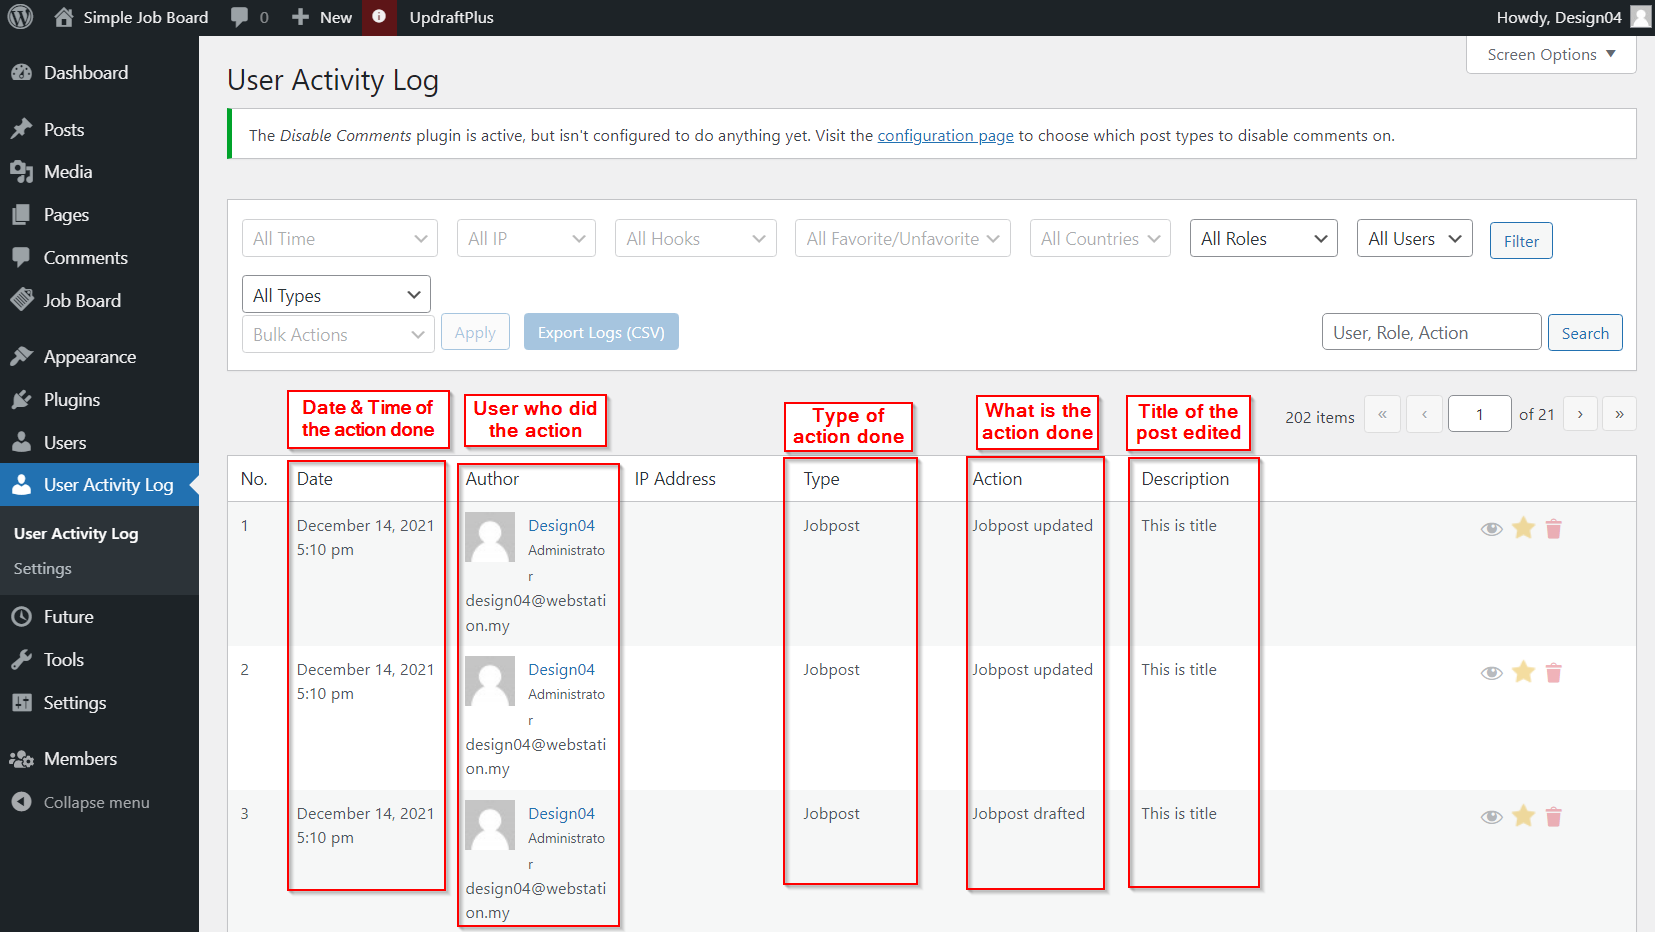Open Screen Options panel
Image resolution: width=1655 pixels, height=932 pixels.
1551,55
